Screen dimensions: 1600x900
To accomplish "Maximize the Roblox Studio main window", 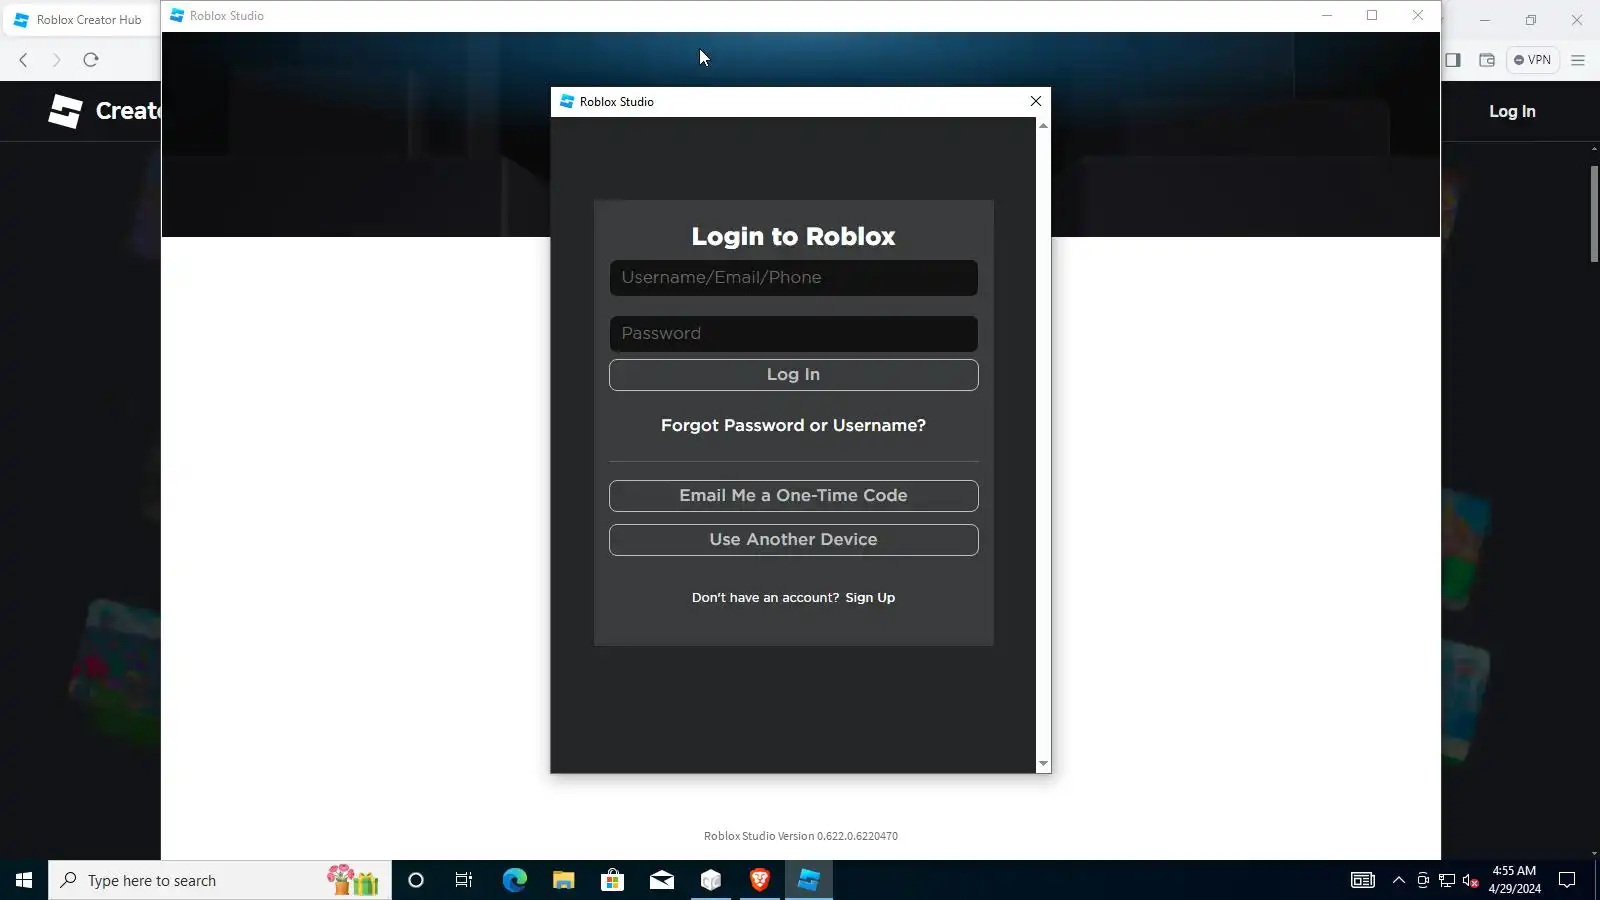I will (x=1372, y=15).
